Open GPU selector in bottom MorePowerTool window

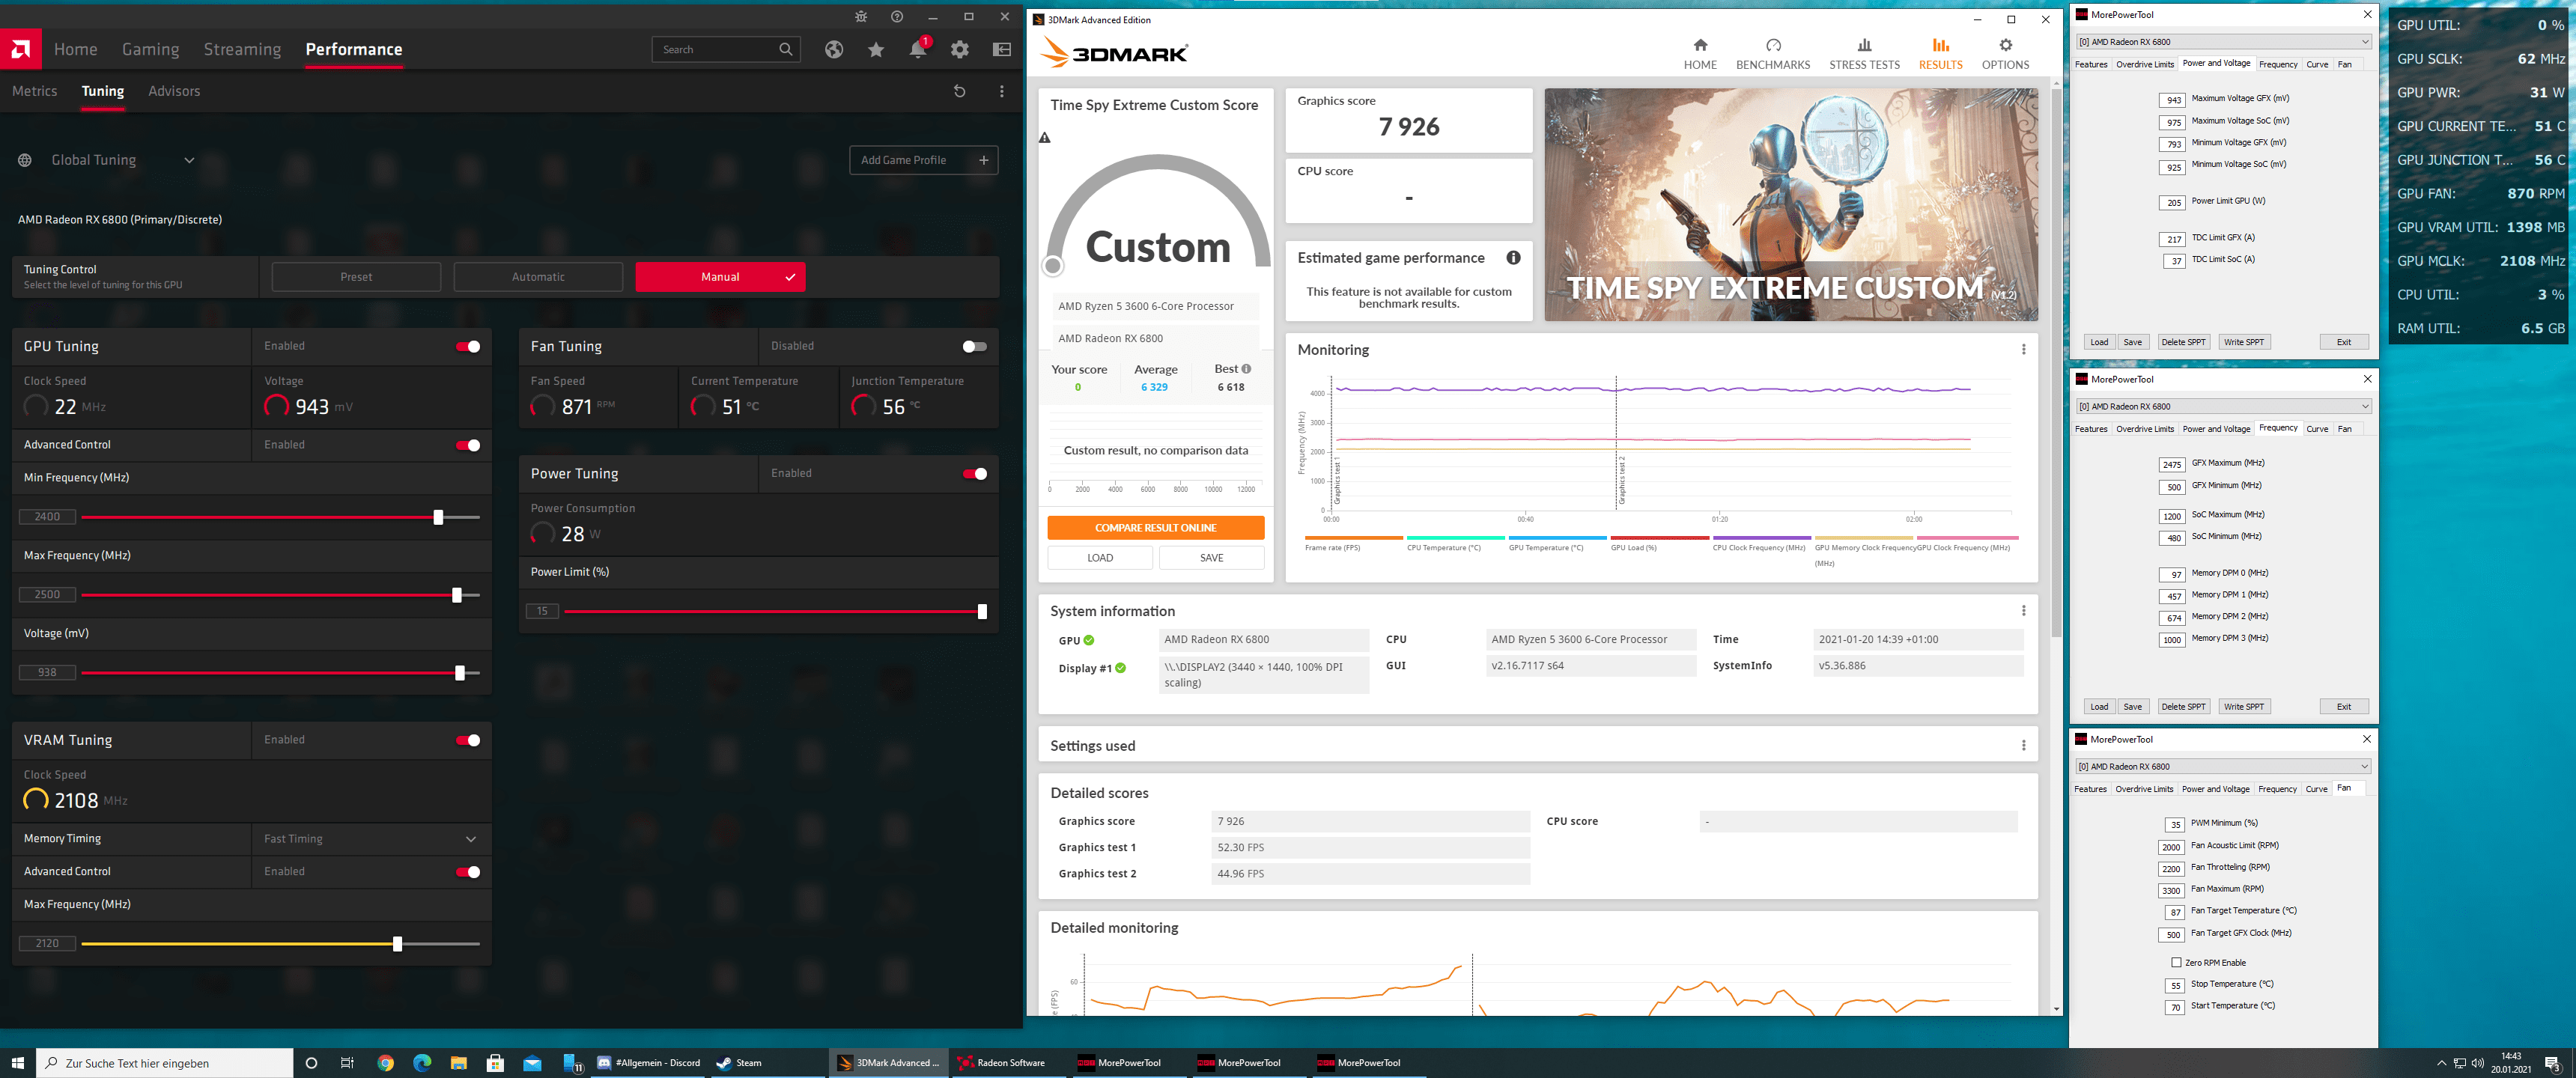point(2224,766)
